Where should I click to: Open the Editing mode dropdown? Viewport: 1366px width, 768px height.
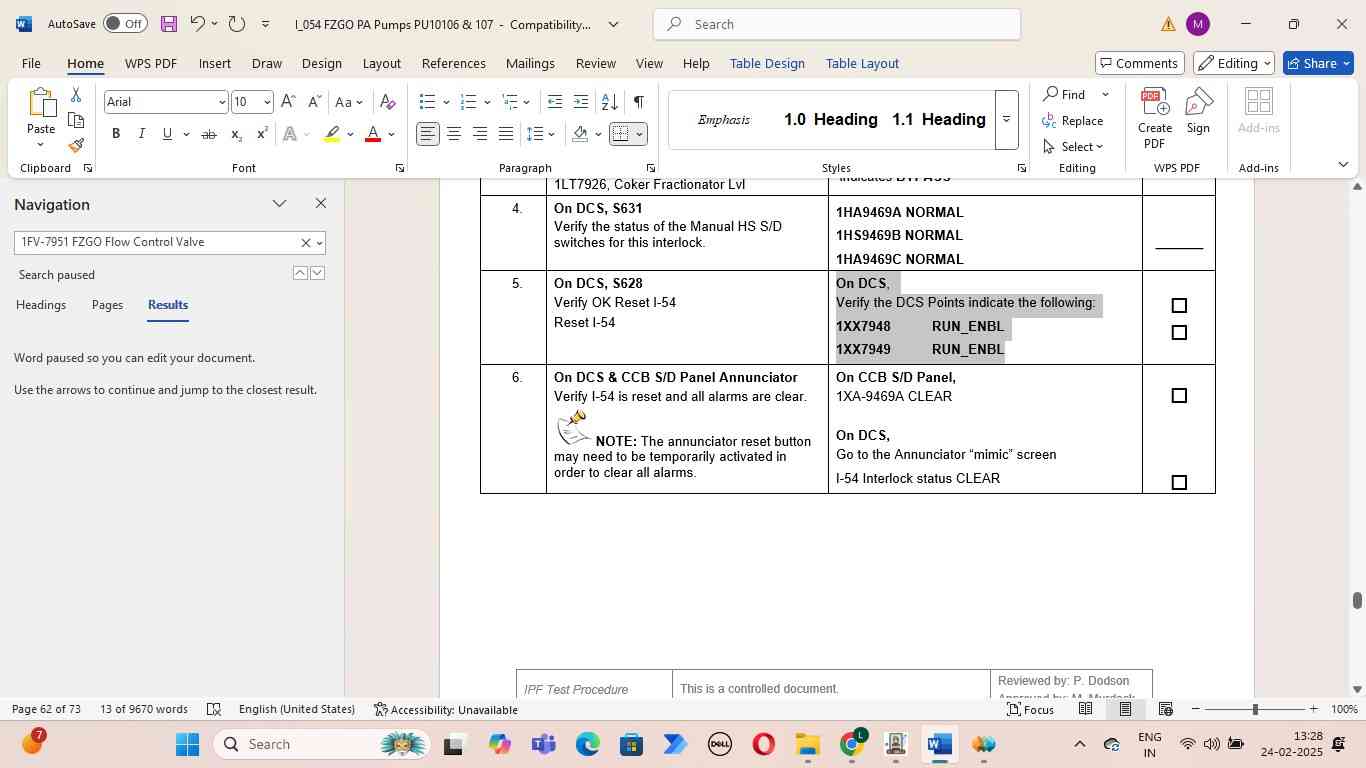tap(1235, 63)
